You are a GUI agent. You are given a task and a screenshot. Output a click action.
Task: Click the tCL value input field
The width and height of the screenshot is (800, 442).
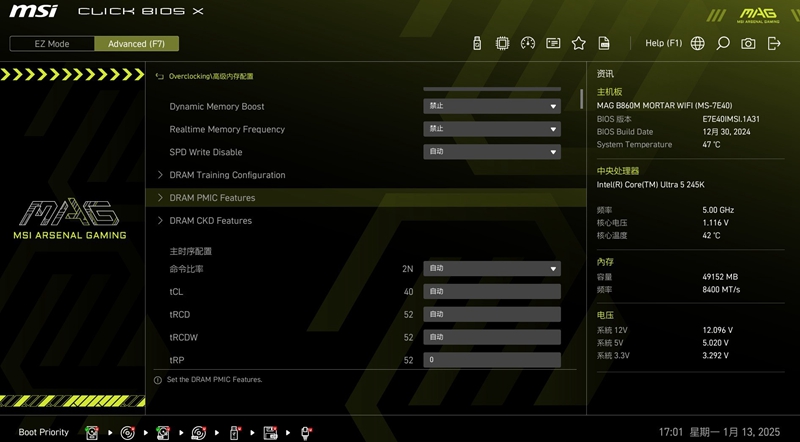(x=491, y=291)
